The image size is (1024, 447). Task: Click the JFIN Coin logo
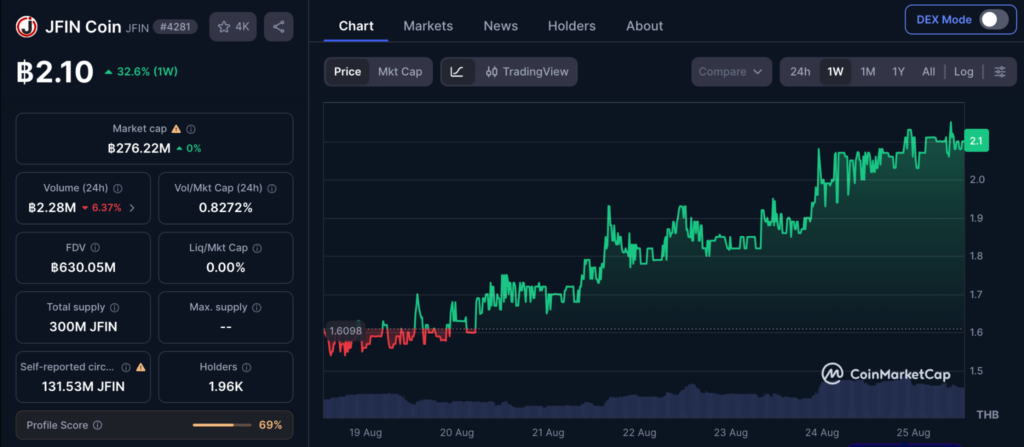[x=27, y=27]
